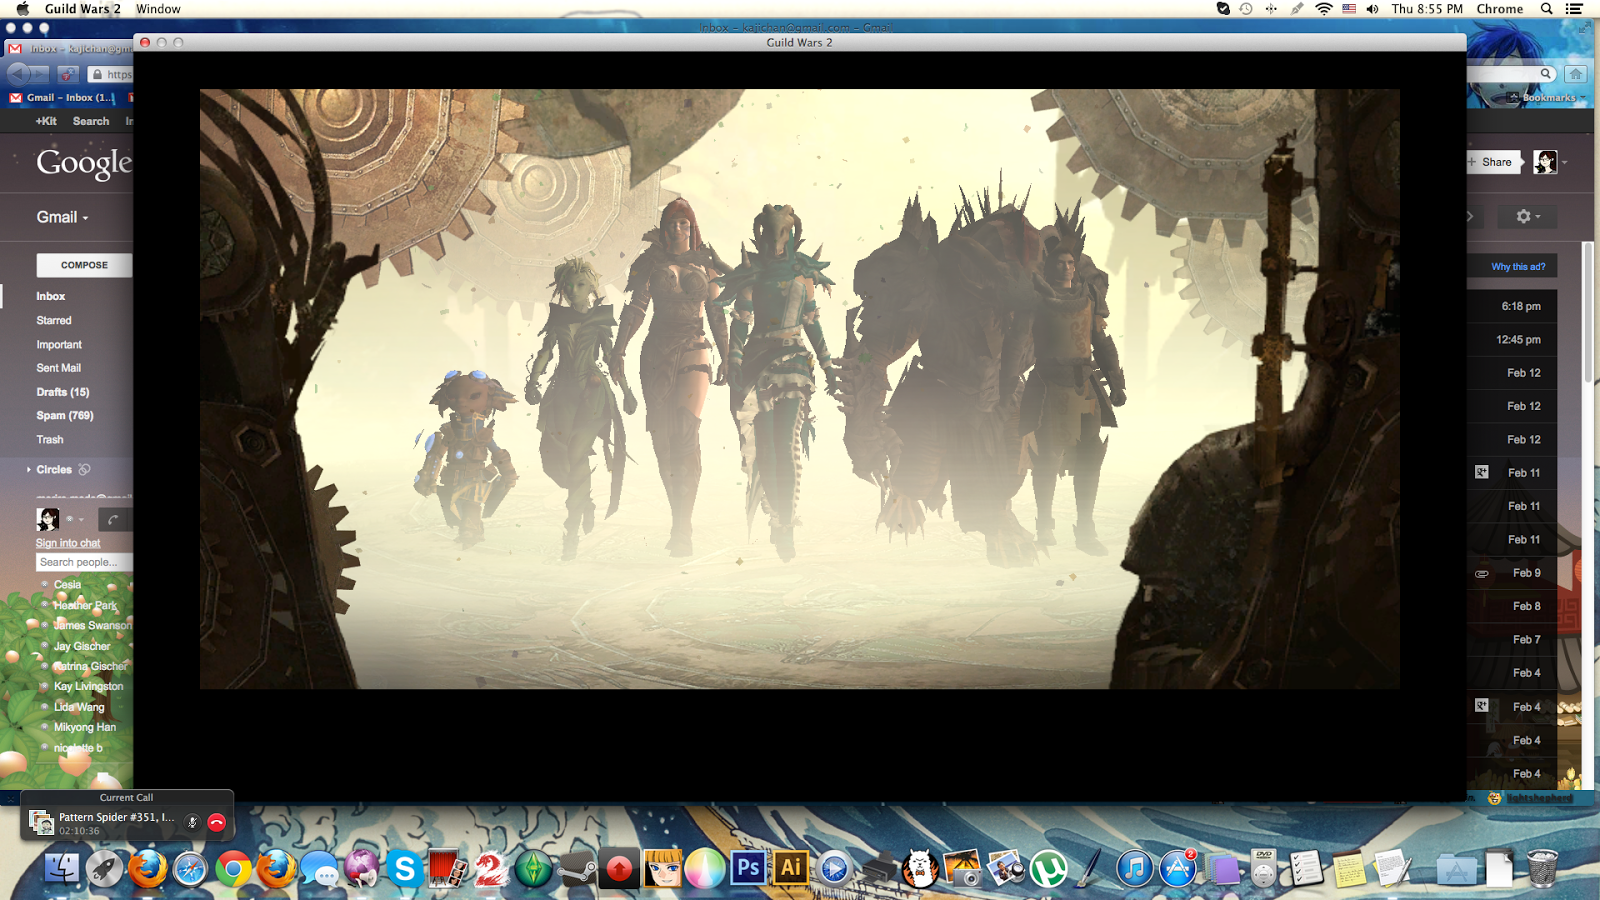1600x900 pixels.
Task: Open Messages speech-bubble app in the Dock
Action: (319, 868)
